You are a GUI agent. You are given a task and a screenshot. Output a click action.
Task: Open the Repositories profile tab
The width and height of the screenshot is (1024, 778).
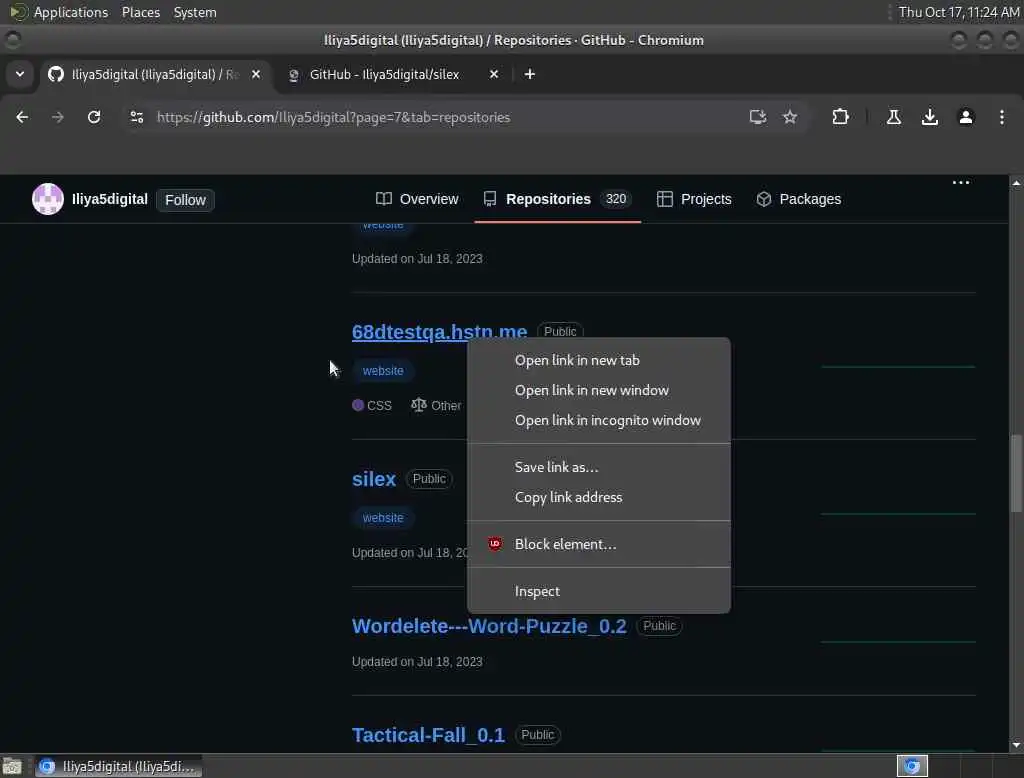[557, 199]
